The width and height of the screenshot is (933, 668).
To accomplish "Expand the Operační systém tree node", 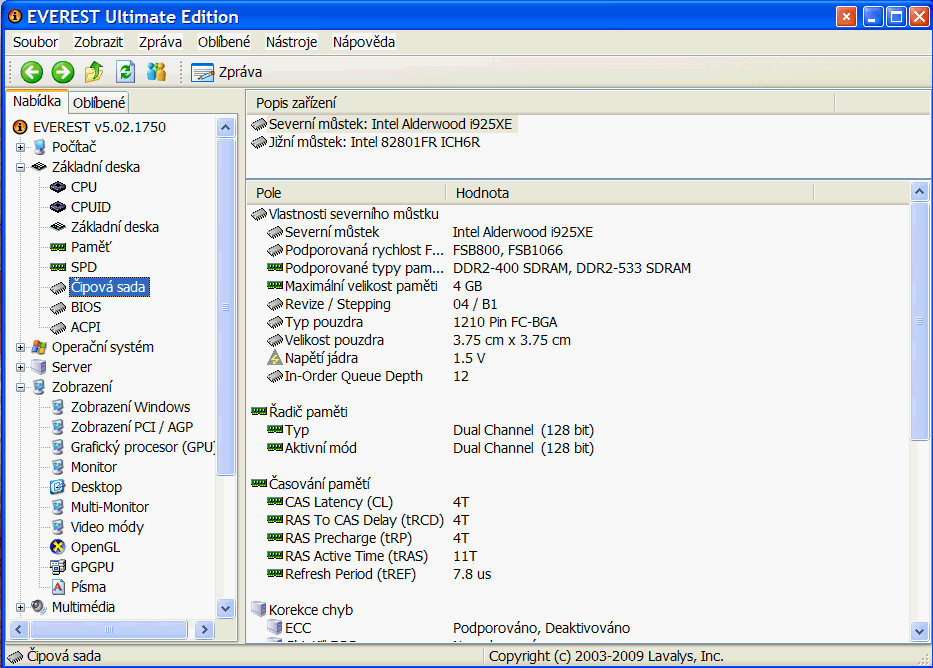I will click(x=20, y=347).
